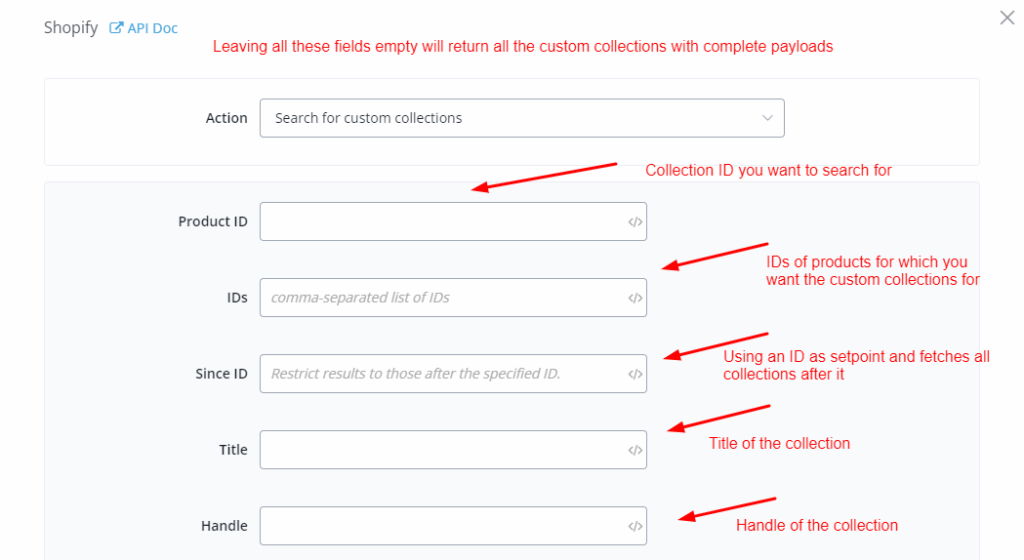Open the 'Search for custom collections' Action dropdown

click(x=520, y=118)
